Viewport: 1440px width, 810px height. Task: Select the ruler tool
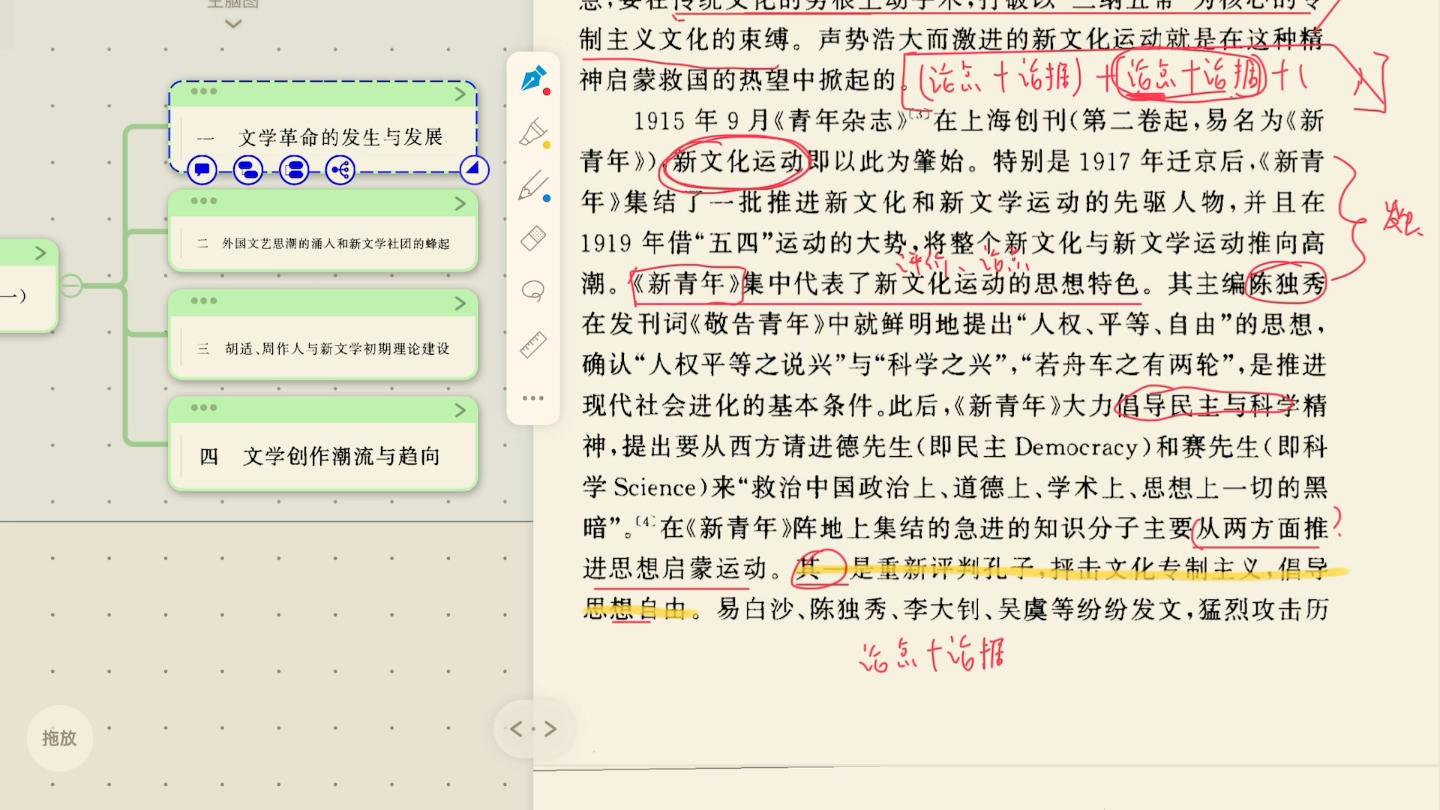(534, 345)
